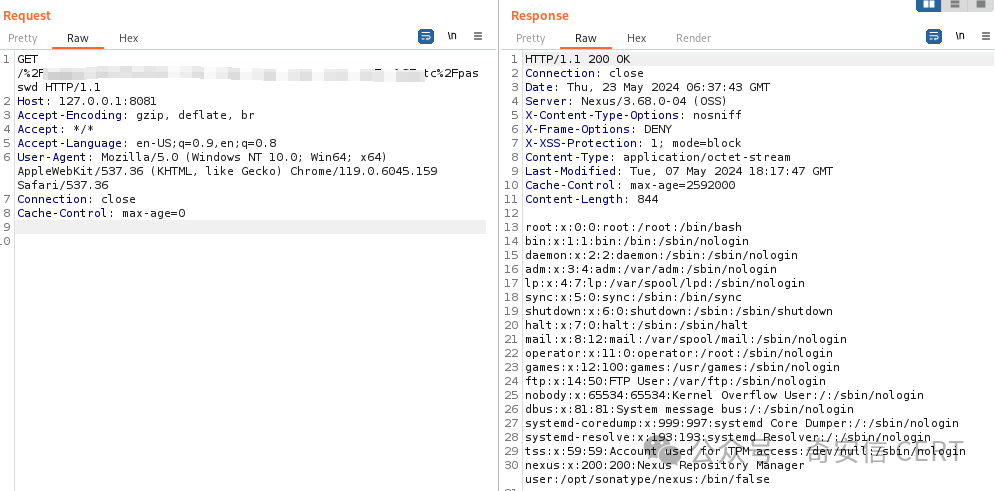The width and height of the screenshot is (995, 491).
Task: Switch Response view to Raw tab
Action: (585, 38)
